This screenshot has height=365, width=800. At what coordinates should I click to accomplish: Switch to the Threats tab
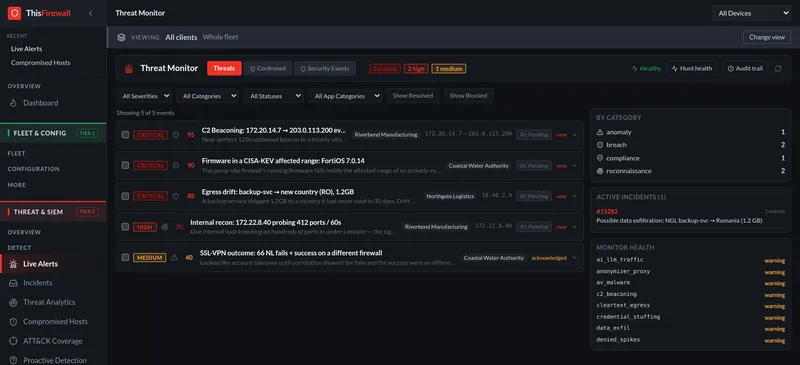click(x=224, y=68)
